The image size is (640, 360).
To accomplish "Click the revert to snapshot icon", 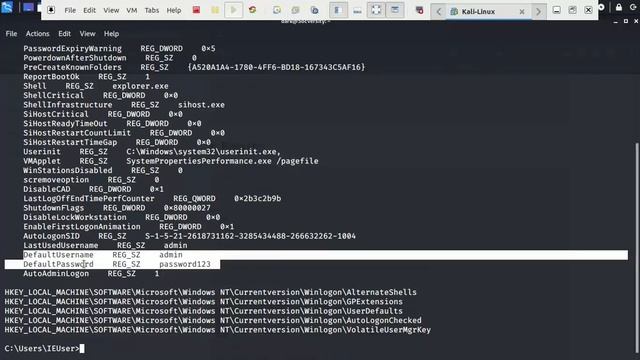I will pos(296,10).
